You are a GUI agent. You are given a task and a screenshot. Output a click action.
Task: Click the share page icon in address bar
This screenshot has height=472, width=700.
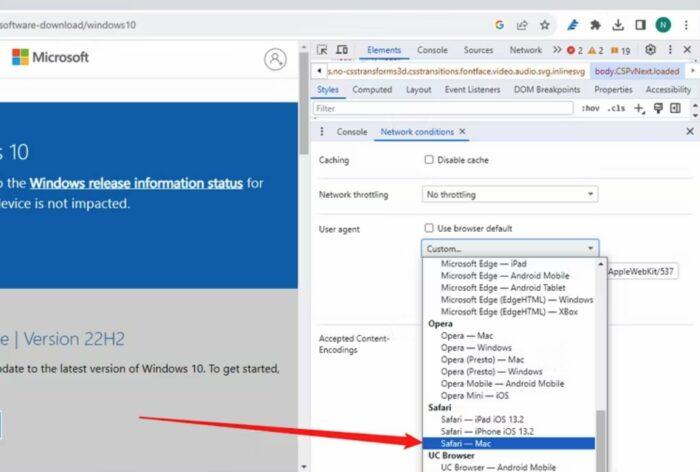click(522, 25)
